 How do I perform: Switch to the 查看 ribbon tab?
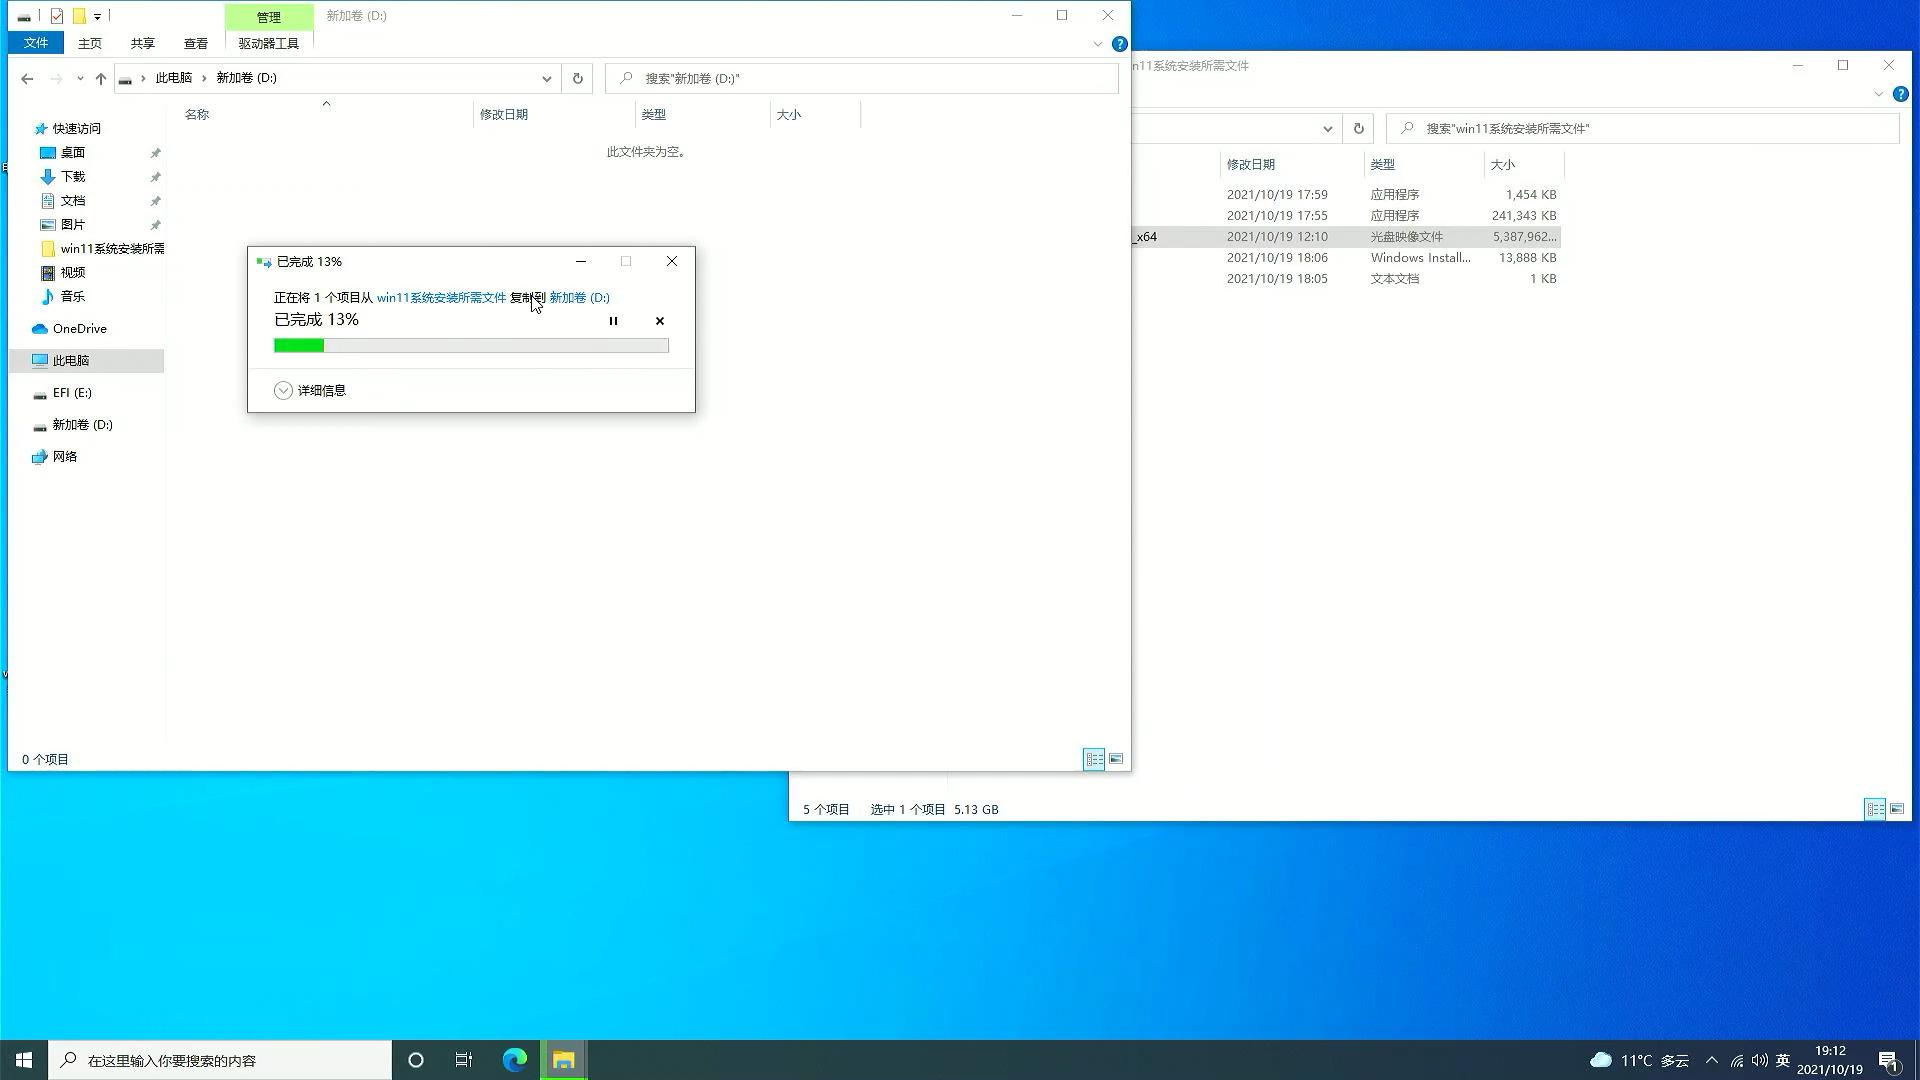(x=196, y=43)
